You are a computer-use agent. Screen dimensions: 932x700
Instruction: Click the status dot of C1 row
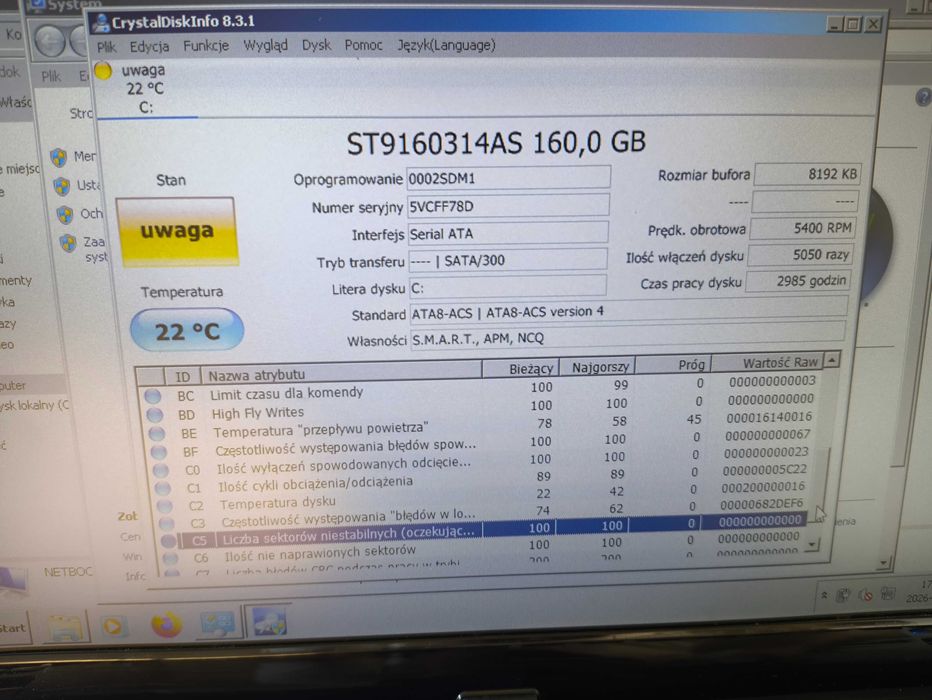click(163, 488)
